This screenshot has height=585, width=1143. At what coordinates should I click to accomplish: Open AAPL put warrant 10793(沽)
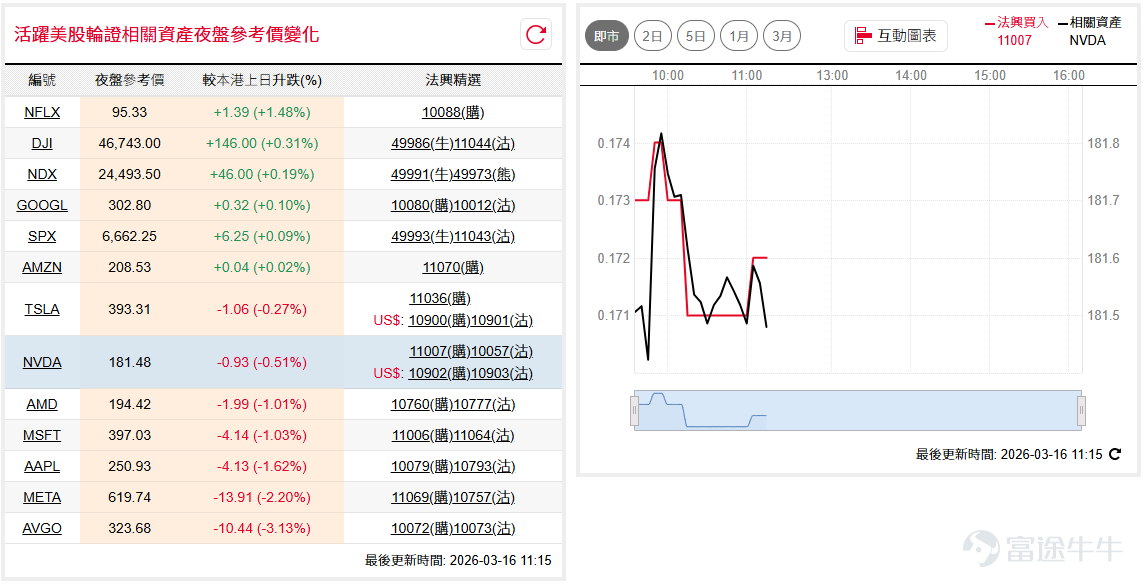[484, 466]
